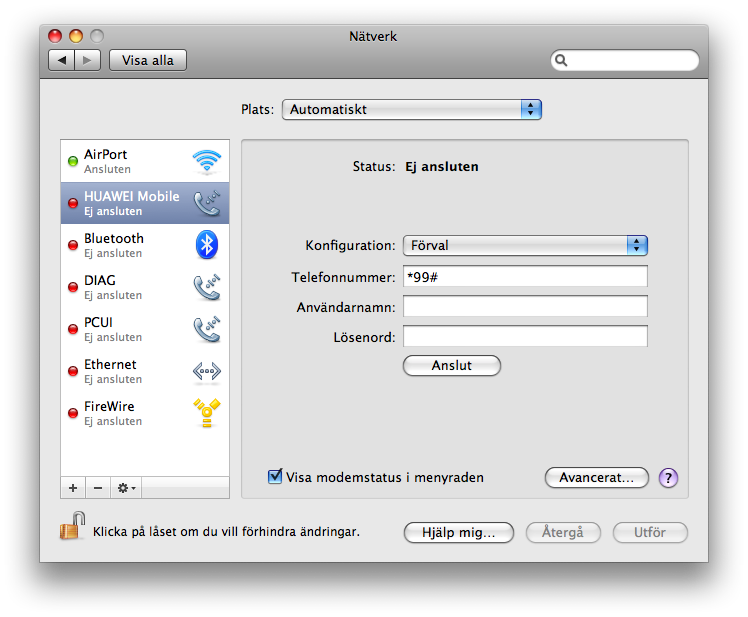The height and width of the screenshot is (617, 748).
Task: Click Ethernet red status indicator
Action: 73,371
